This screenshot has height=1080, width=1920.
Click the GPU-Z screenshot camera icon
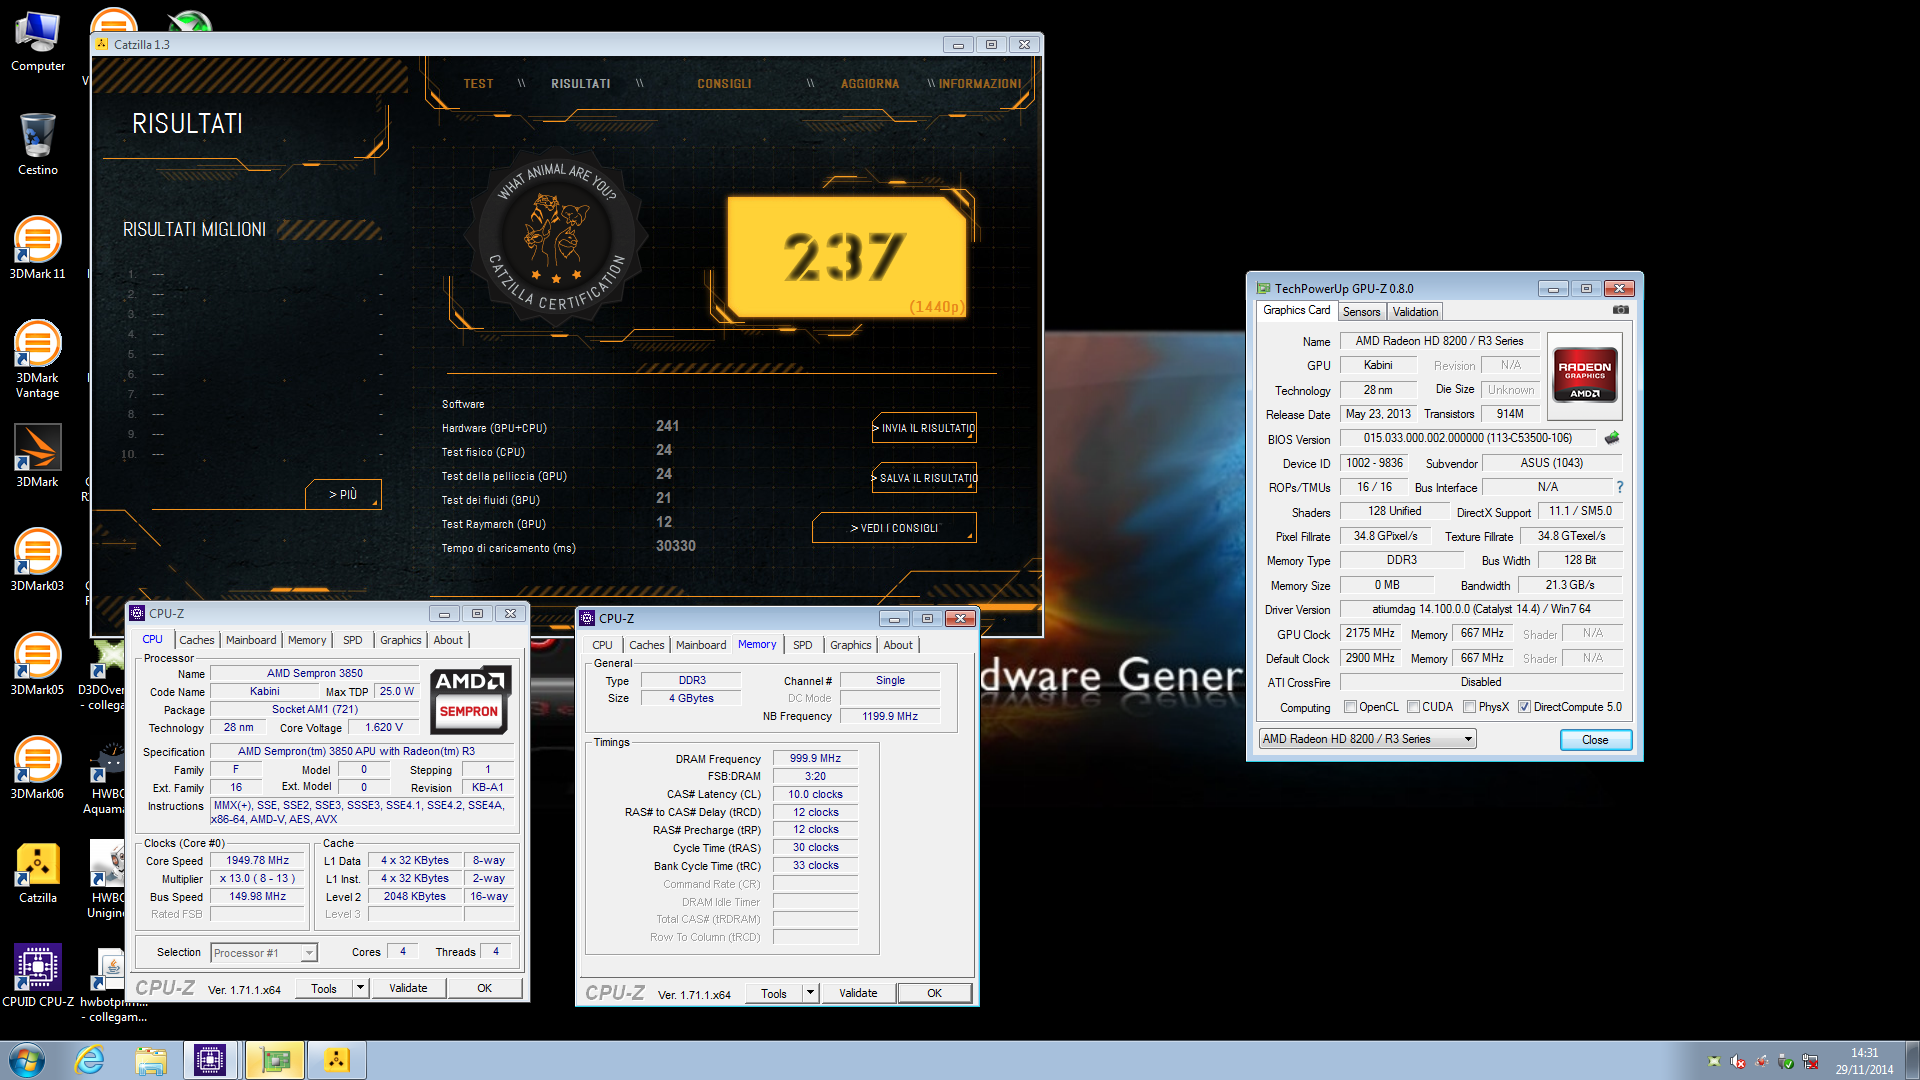tap(1621, 310)
